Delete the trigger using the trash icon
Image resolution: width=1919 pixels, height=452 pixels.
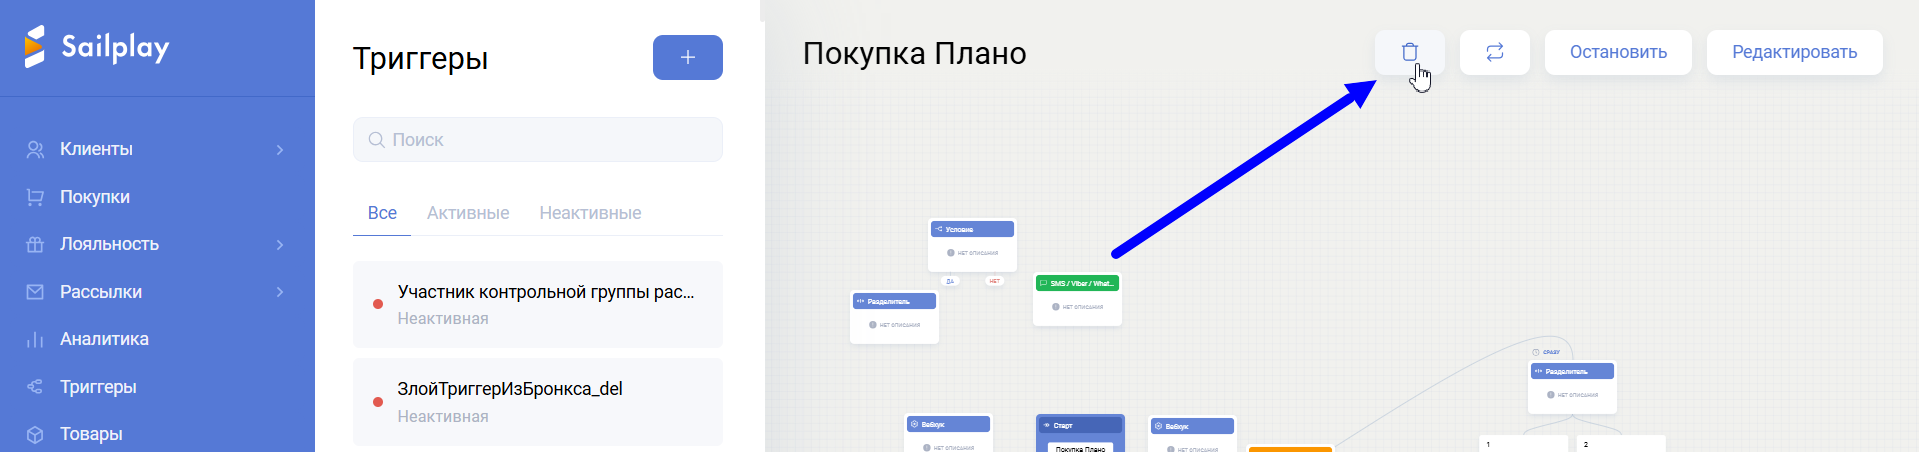[x=1409, y=52]
